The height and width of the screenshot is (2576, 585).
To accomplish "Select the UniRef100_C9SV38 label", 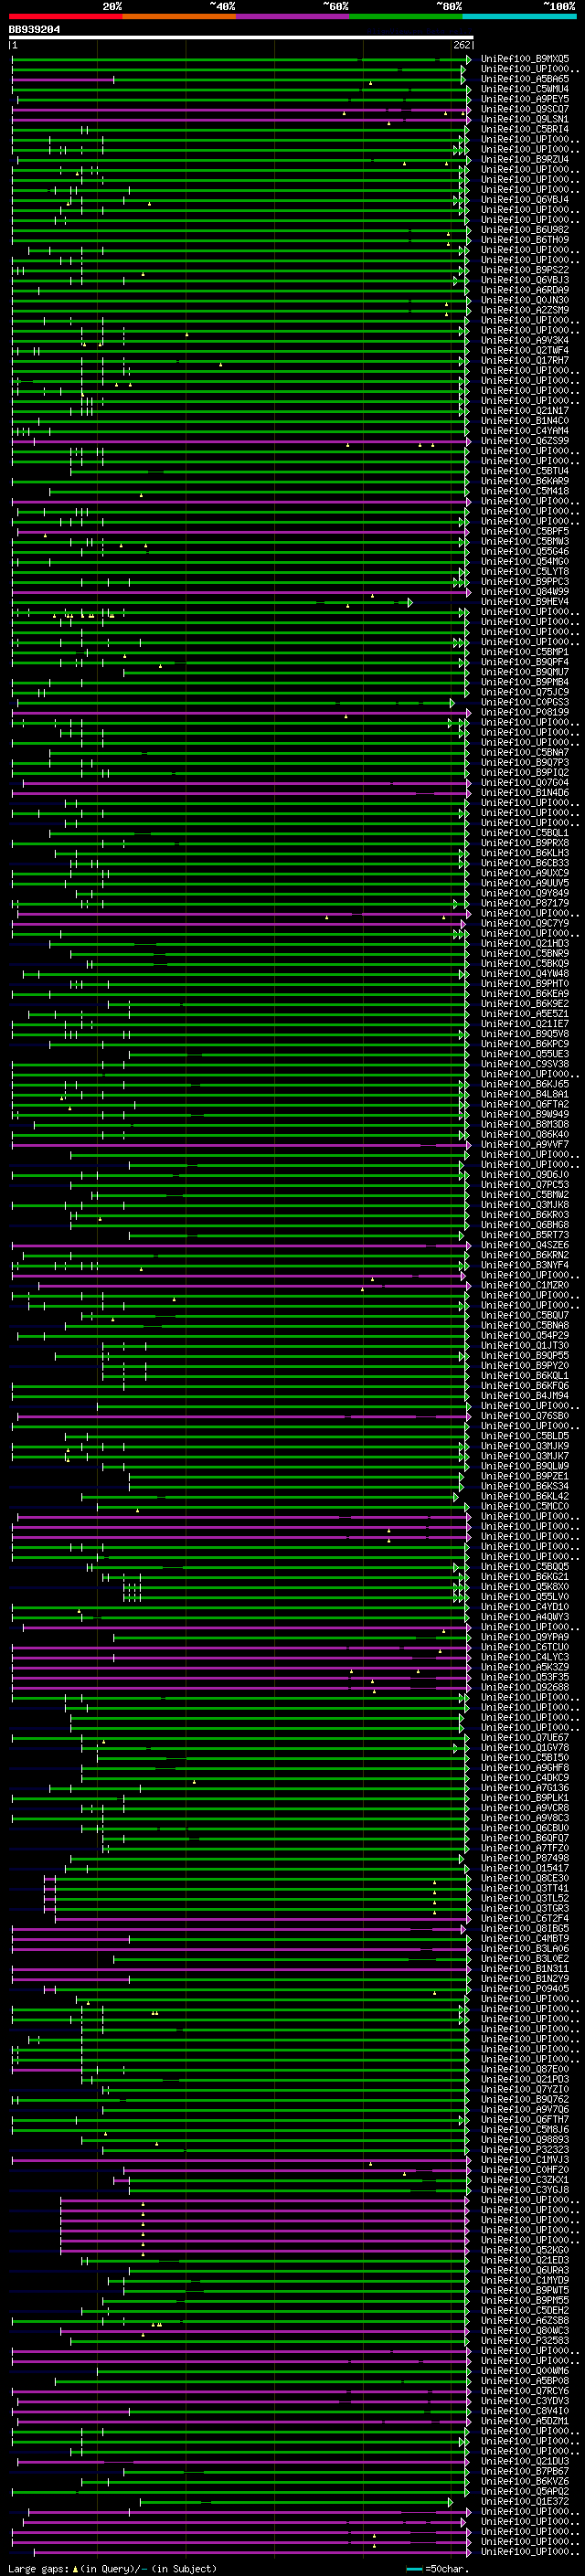I will click(525, 1064).
